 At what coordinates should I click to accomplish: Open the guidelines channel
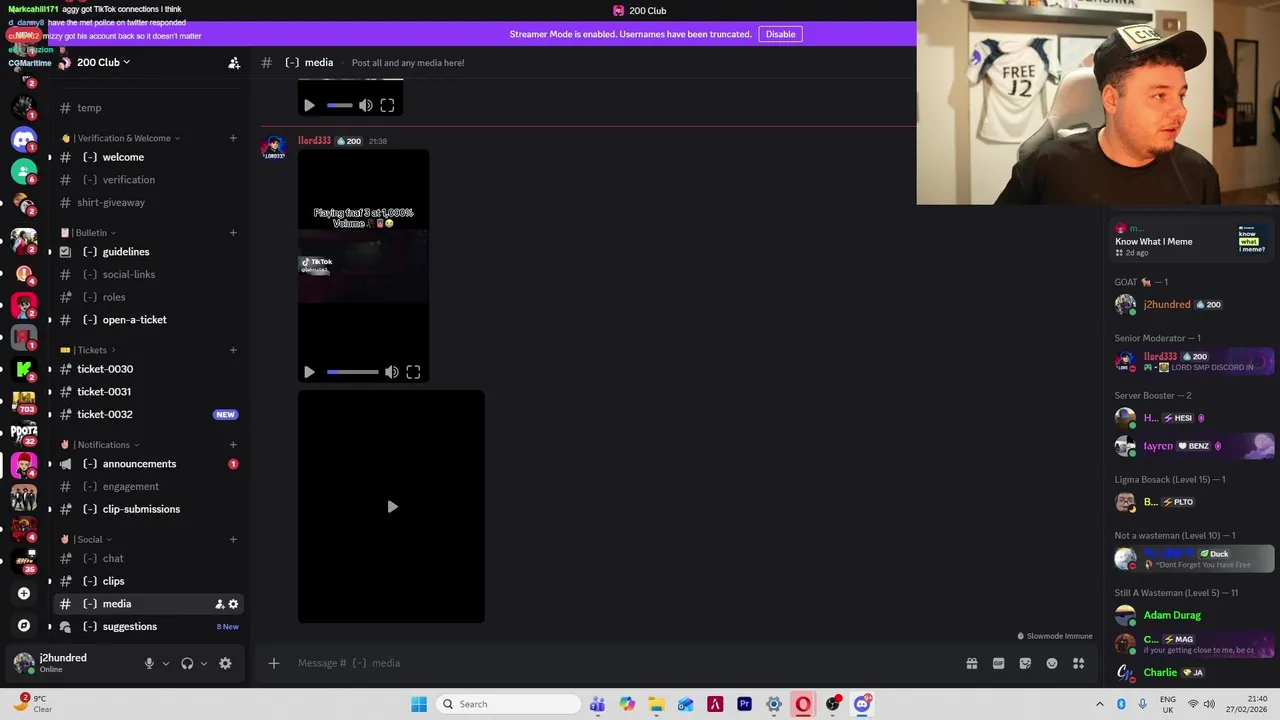coord(149,252)
